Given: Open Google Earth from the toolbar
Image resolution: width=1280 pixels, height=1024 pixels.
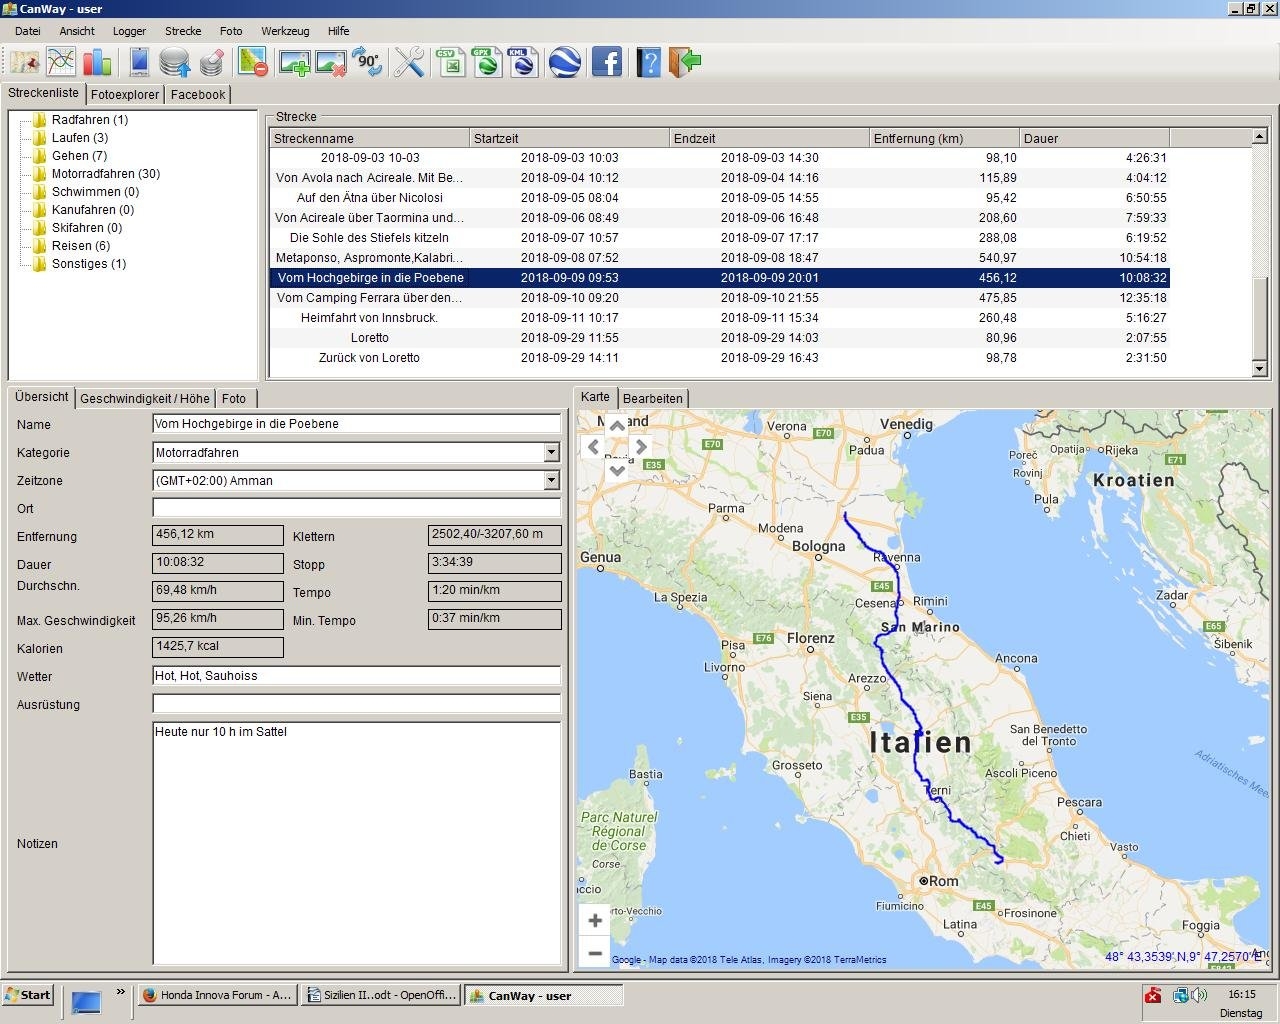Looking at the screenshot, I should click(x=565, y=62).
